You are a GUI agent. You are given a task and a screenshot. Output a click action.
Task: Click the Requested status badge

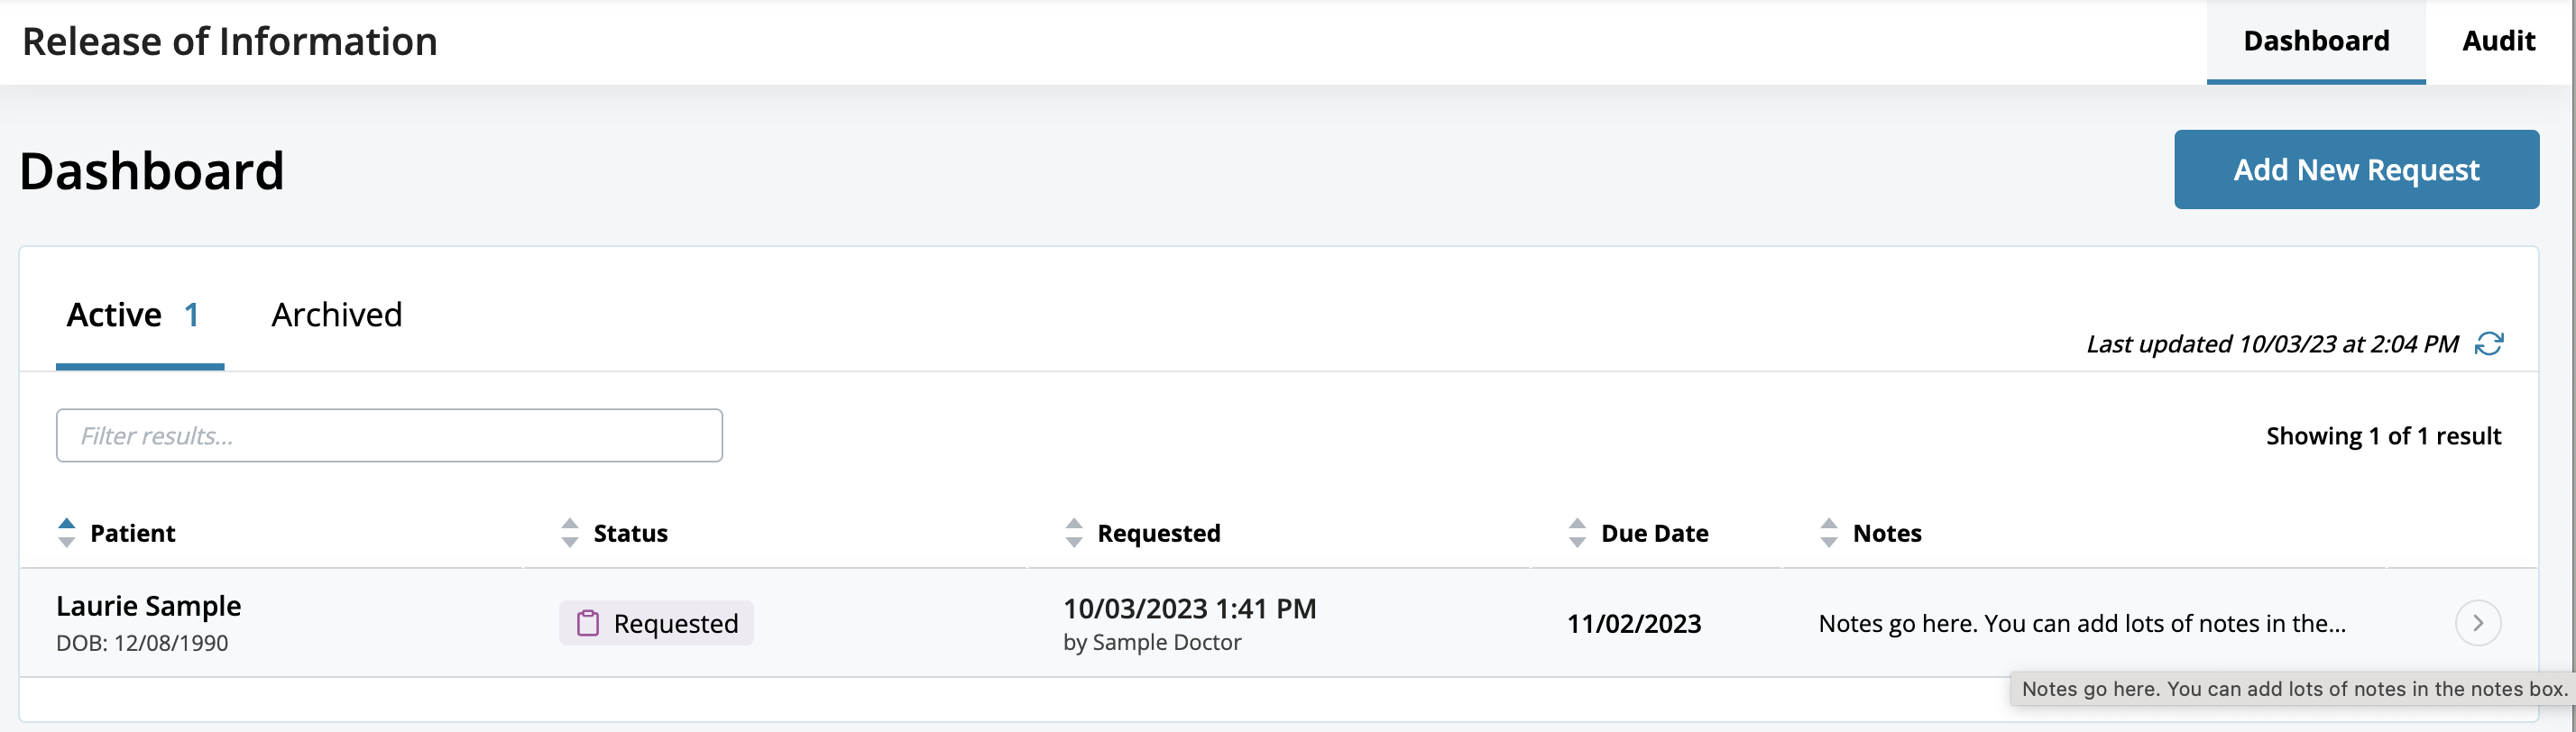[657, 623]
